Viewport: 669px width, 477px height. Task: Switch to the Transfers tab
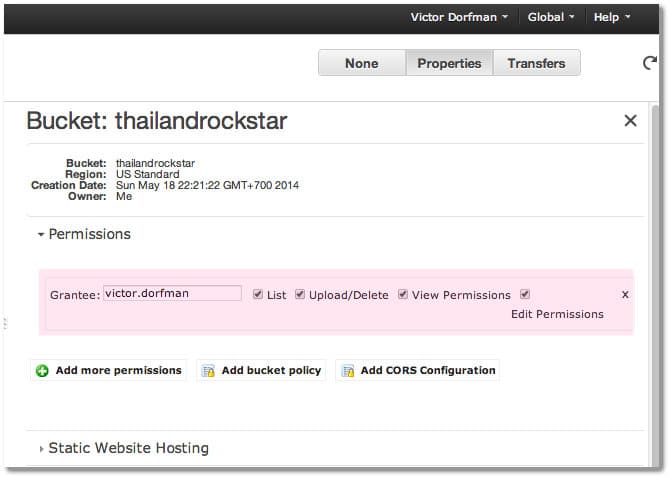click(x=536, y=63)
